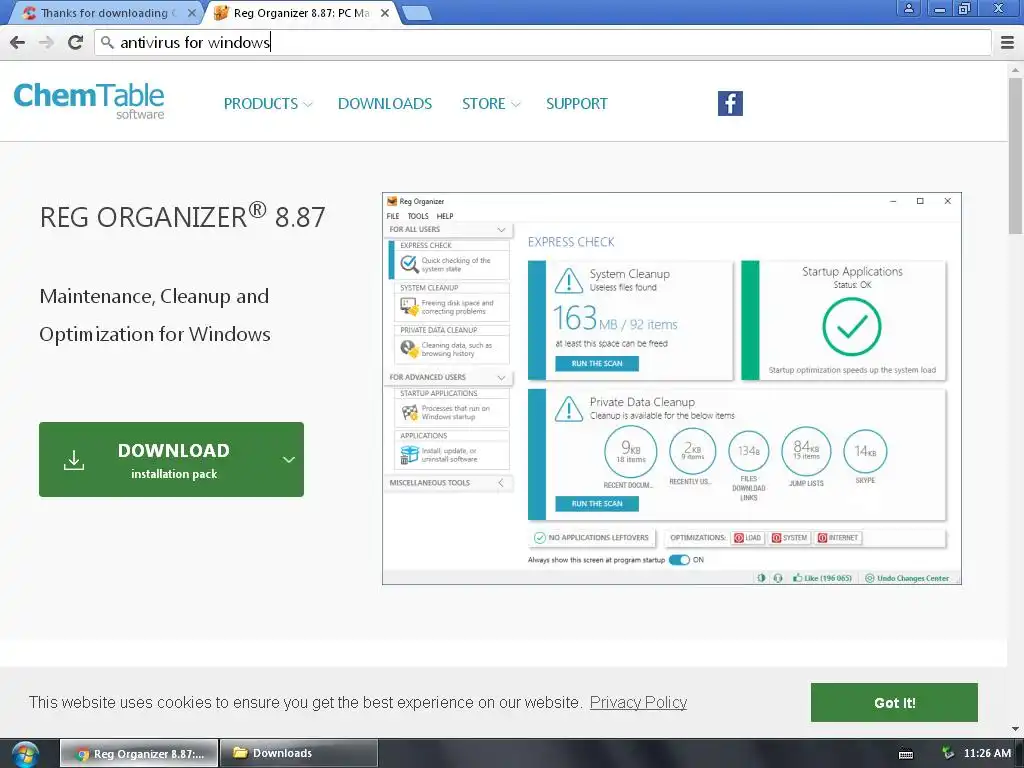Viewport: 1024px width, 768px height.
Task: Reload the page with refresh icon
Action: 75,42
